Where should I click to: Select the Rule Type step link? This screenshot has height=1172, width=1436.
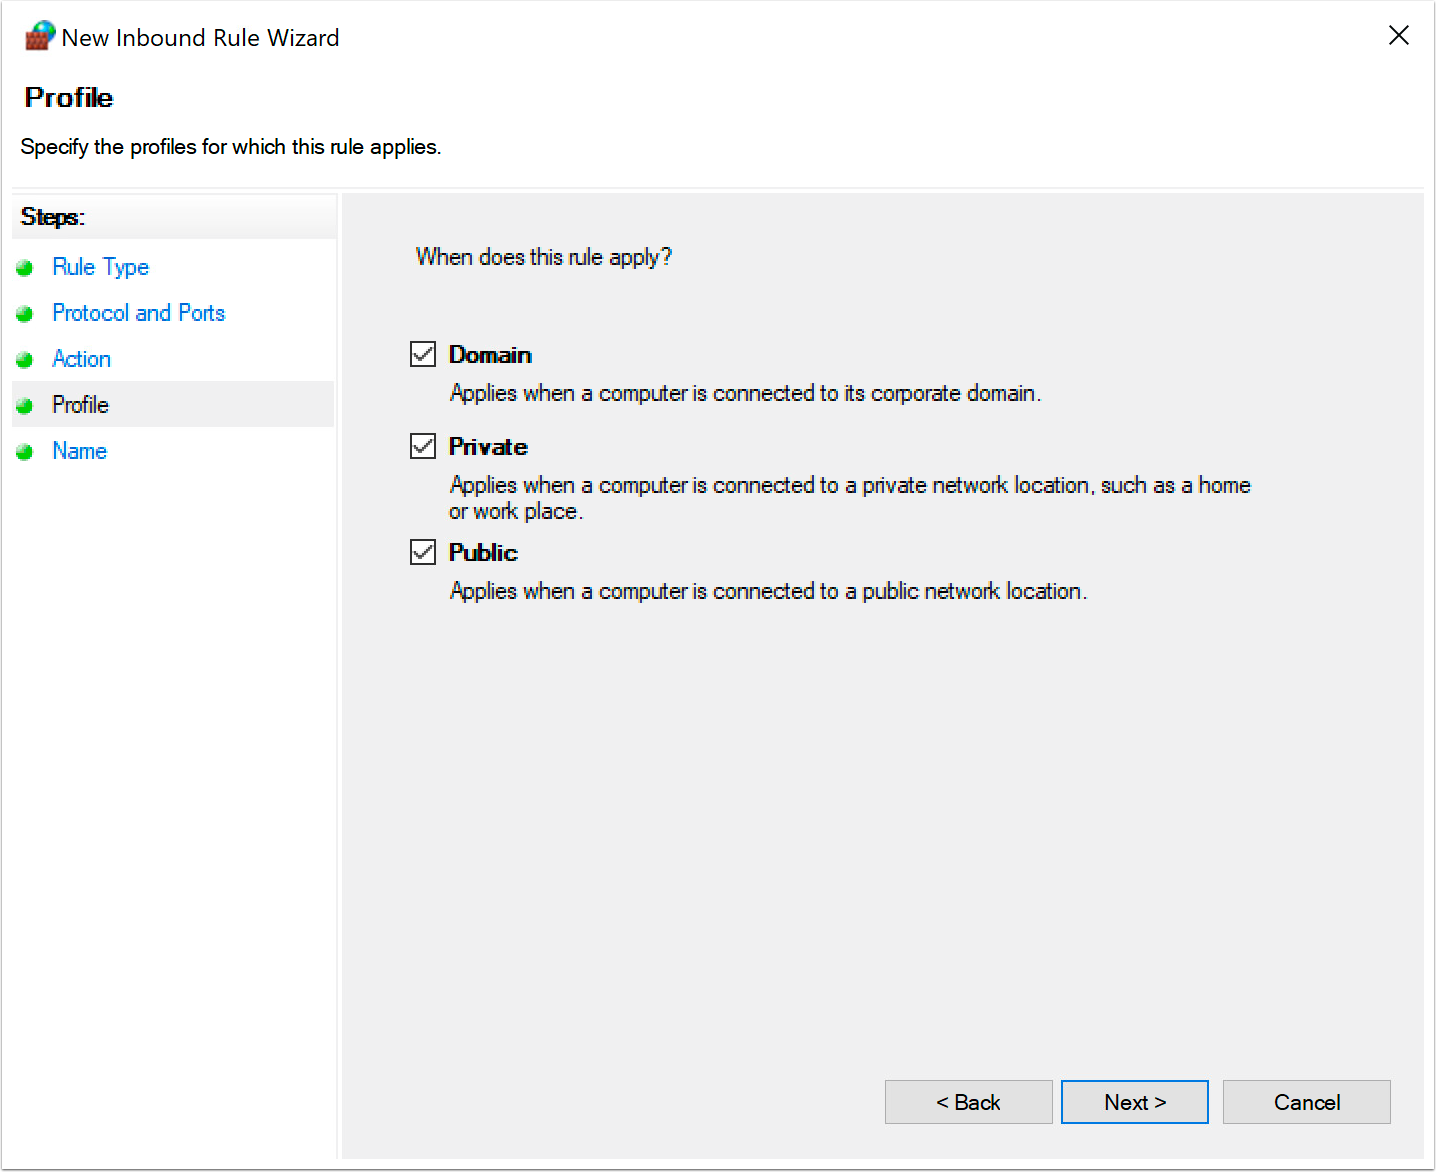(x=100, y=267)
